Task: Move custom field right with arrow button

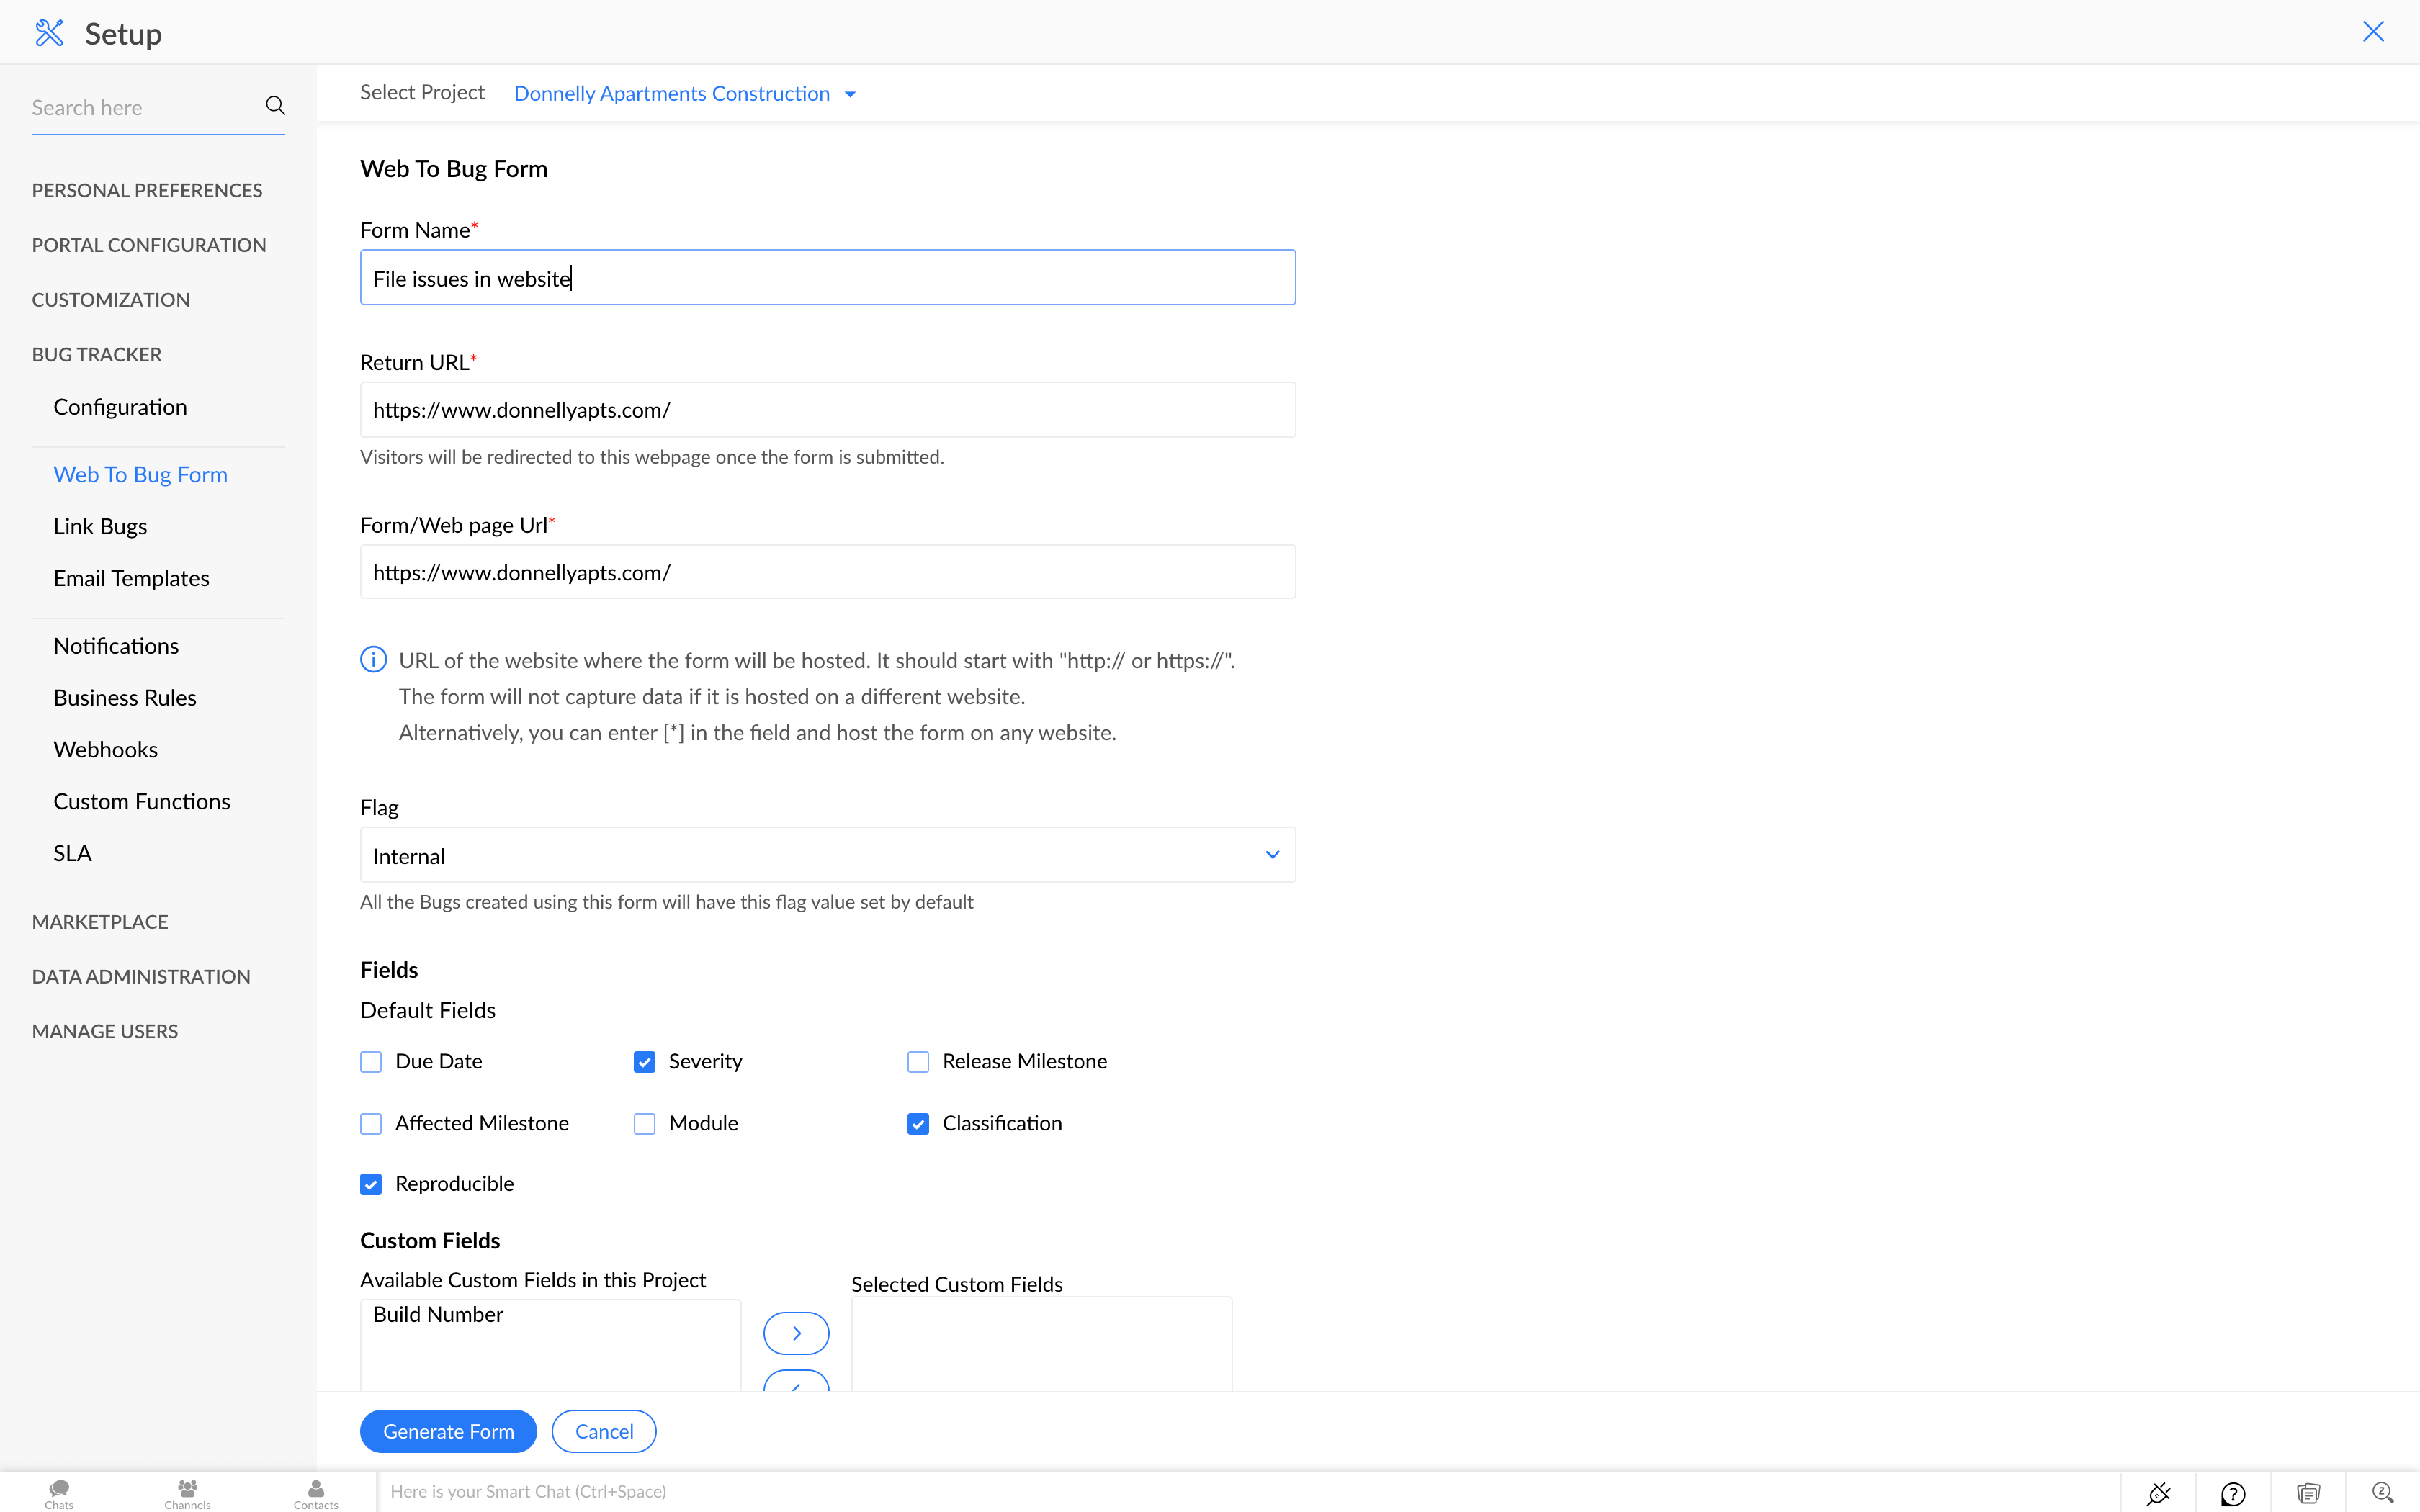Action: [796, 1333]
